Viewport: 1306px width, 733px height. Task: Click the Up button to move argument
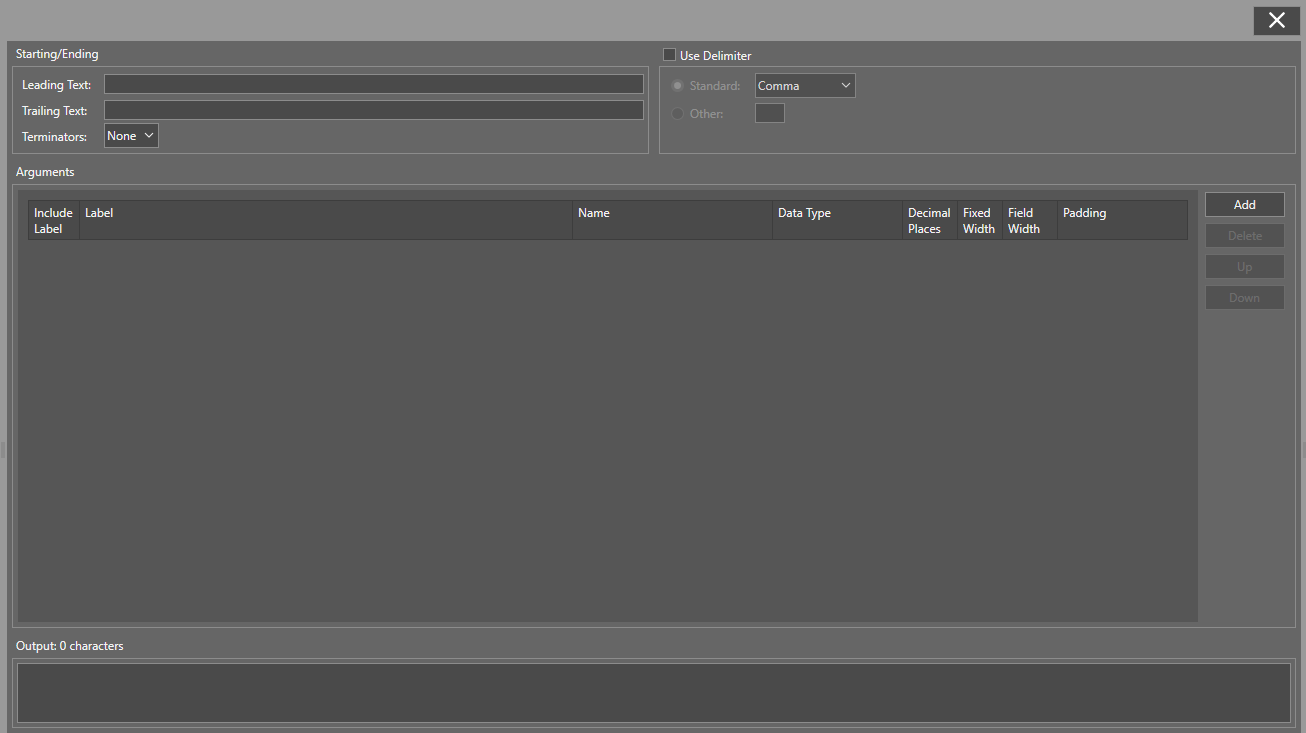tap(1244, 267)
